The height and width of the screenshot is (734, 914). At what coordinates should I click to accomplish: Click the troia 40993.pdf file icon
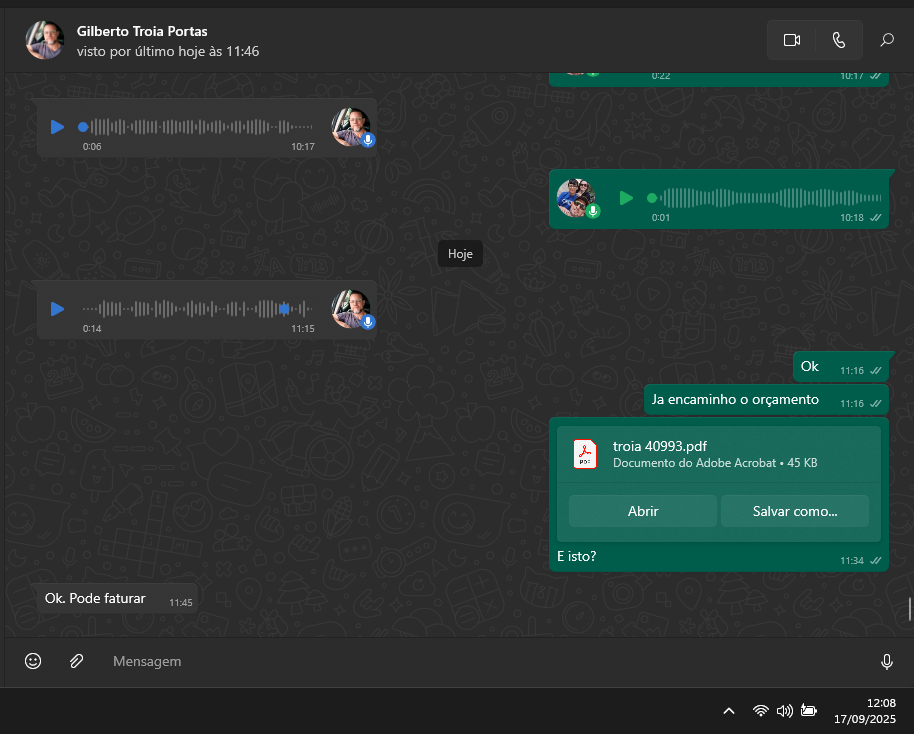pyautogui.click(x=585, y=454)
